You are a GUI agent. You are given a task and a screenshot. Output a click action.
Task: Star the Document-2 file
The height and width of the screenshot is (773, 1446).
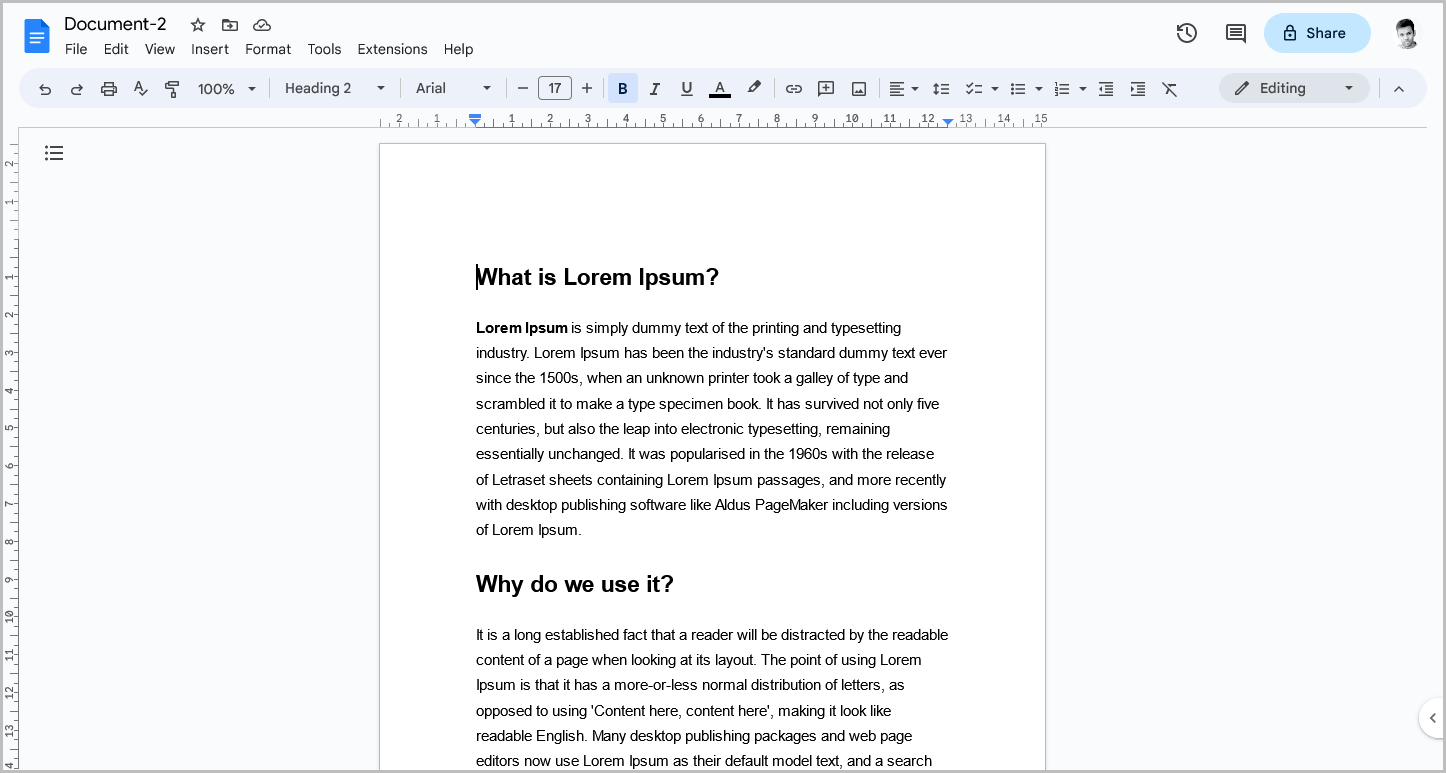point(197,24)
